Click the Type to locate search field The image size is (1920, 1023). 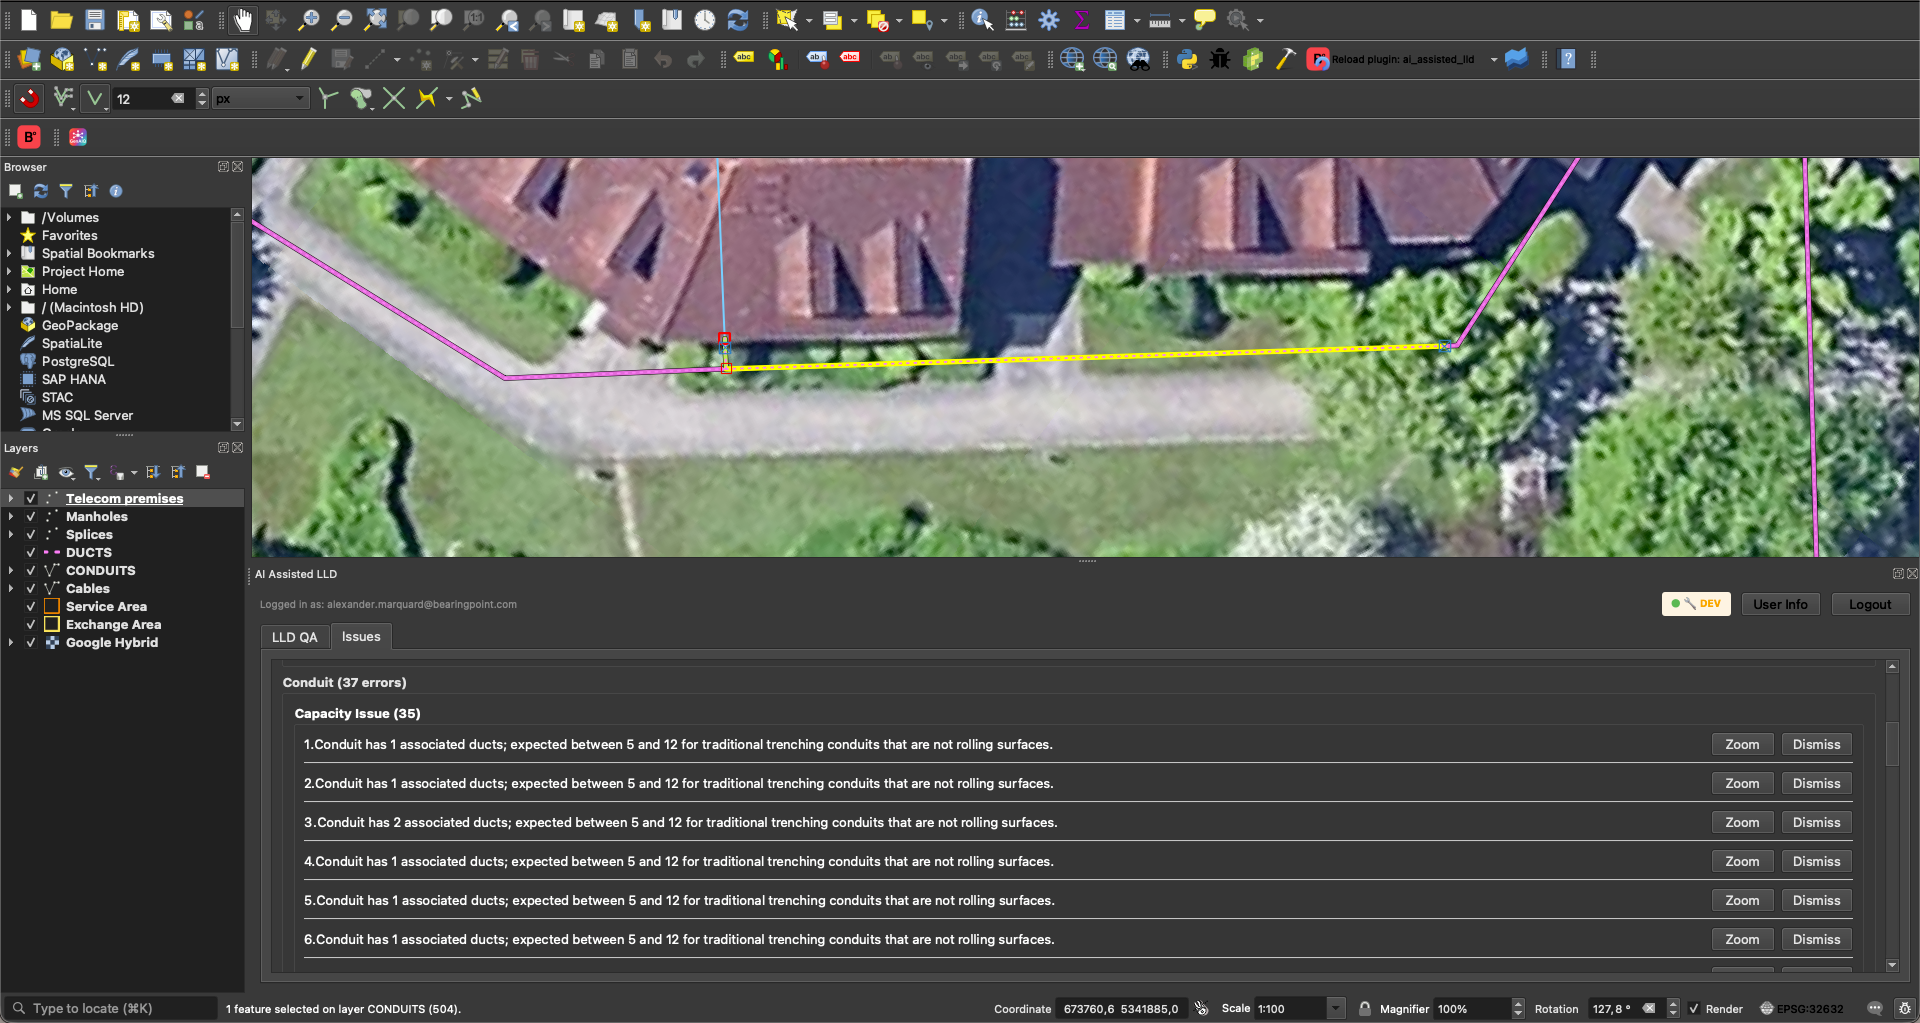coord(110,1009)
